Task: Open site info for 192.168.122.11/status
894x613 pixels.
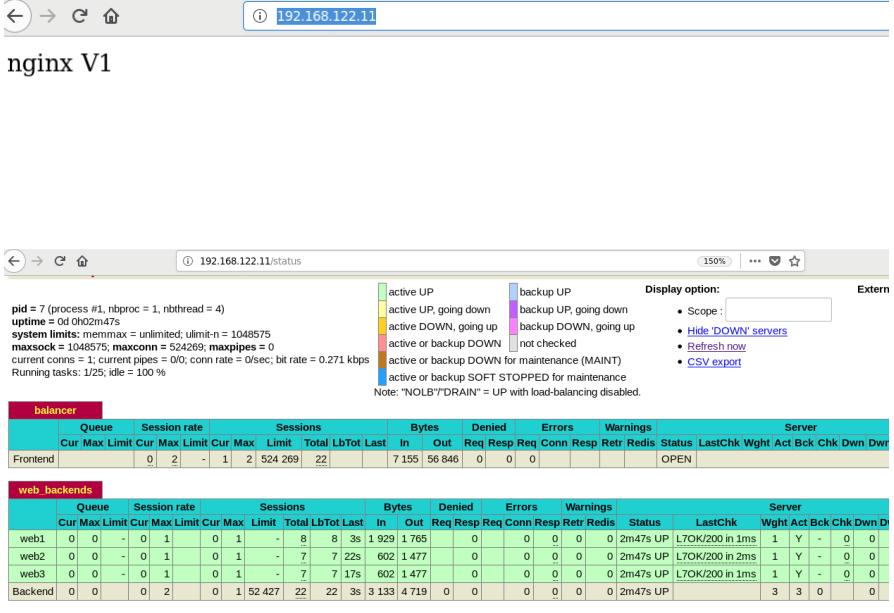Action: (x=188, y=261)
